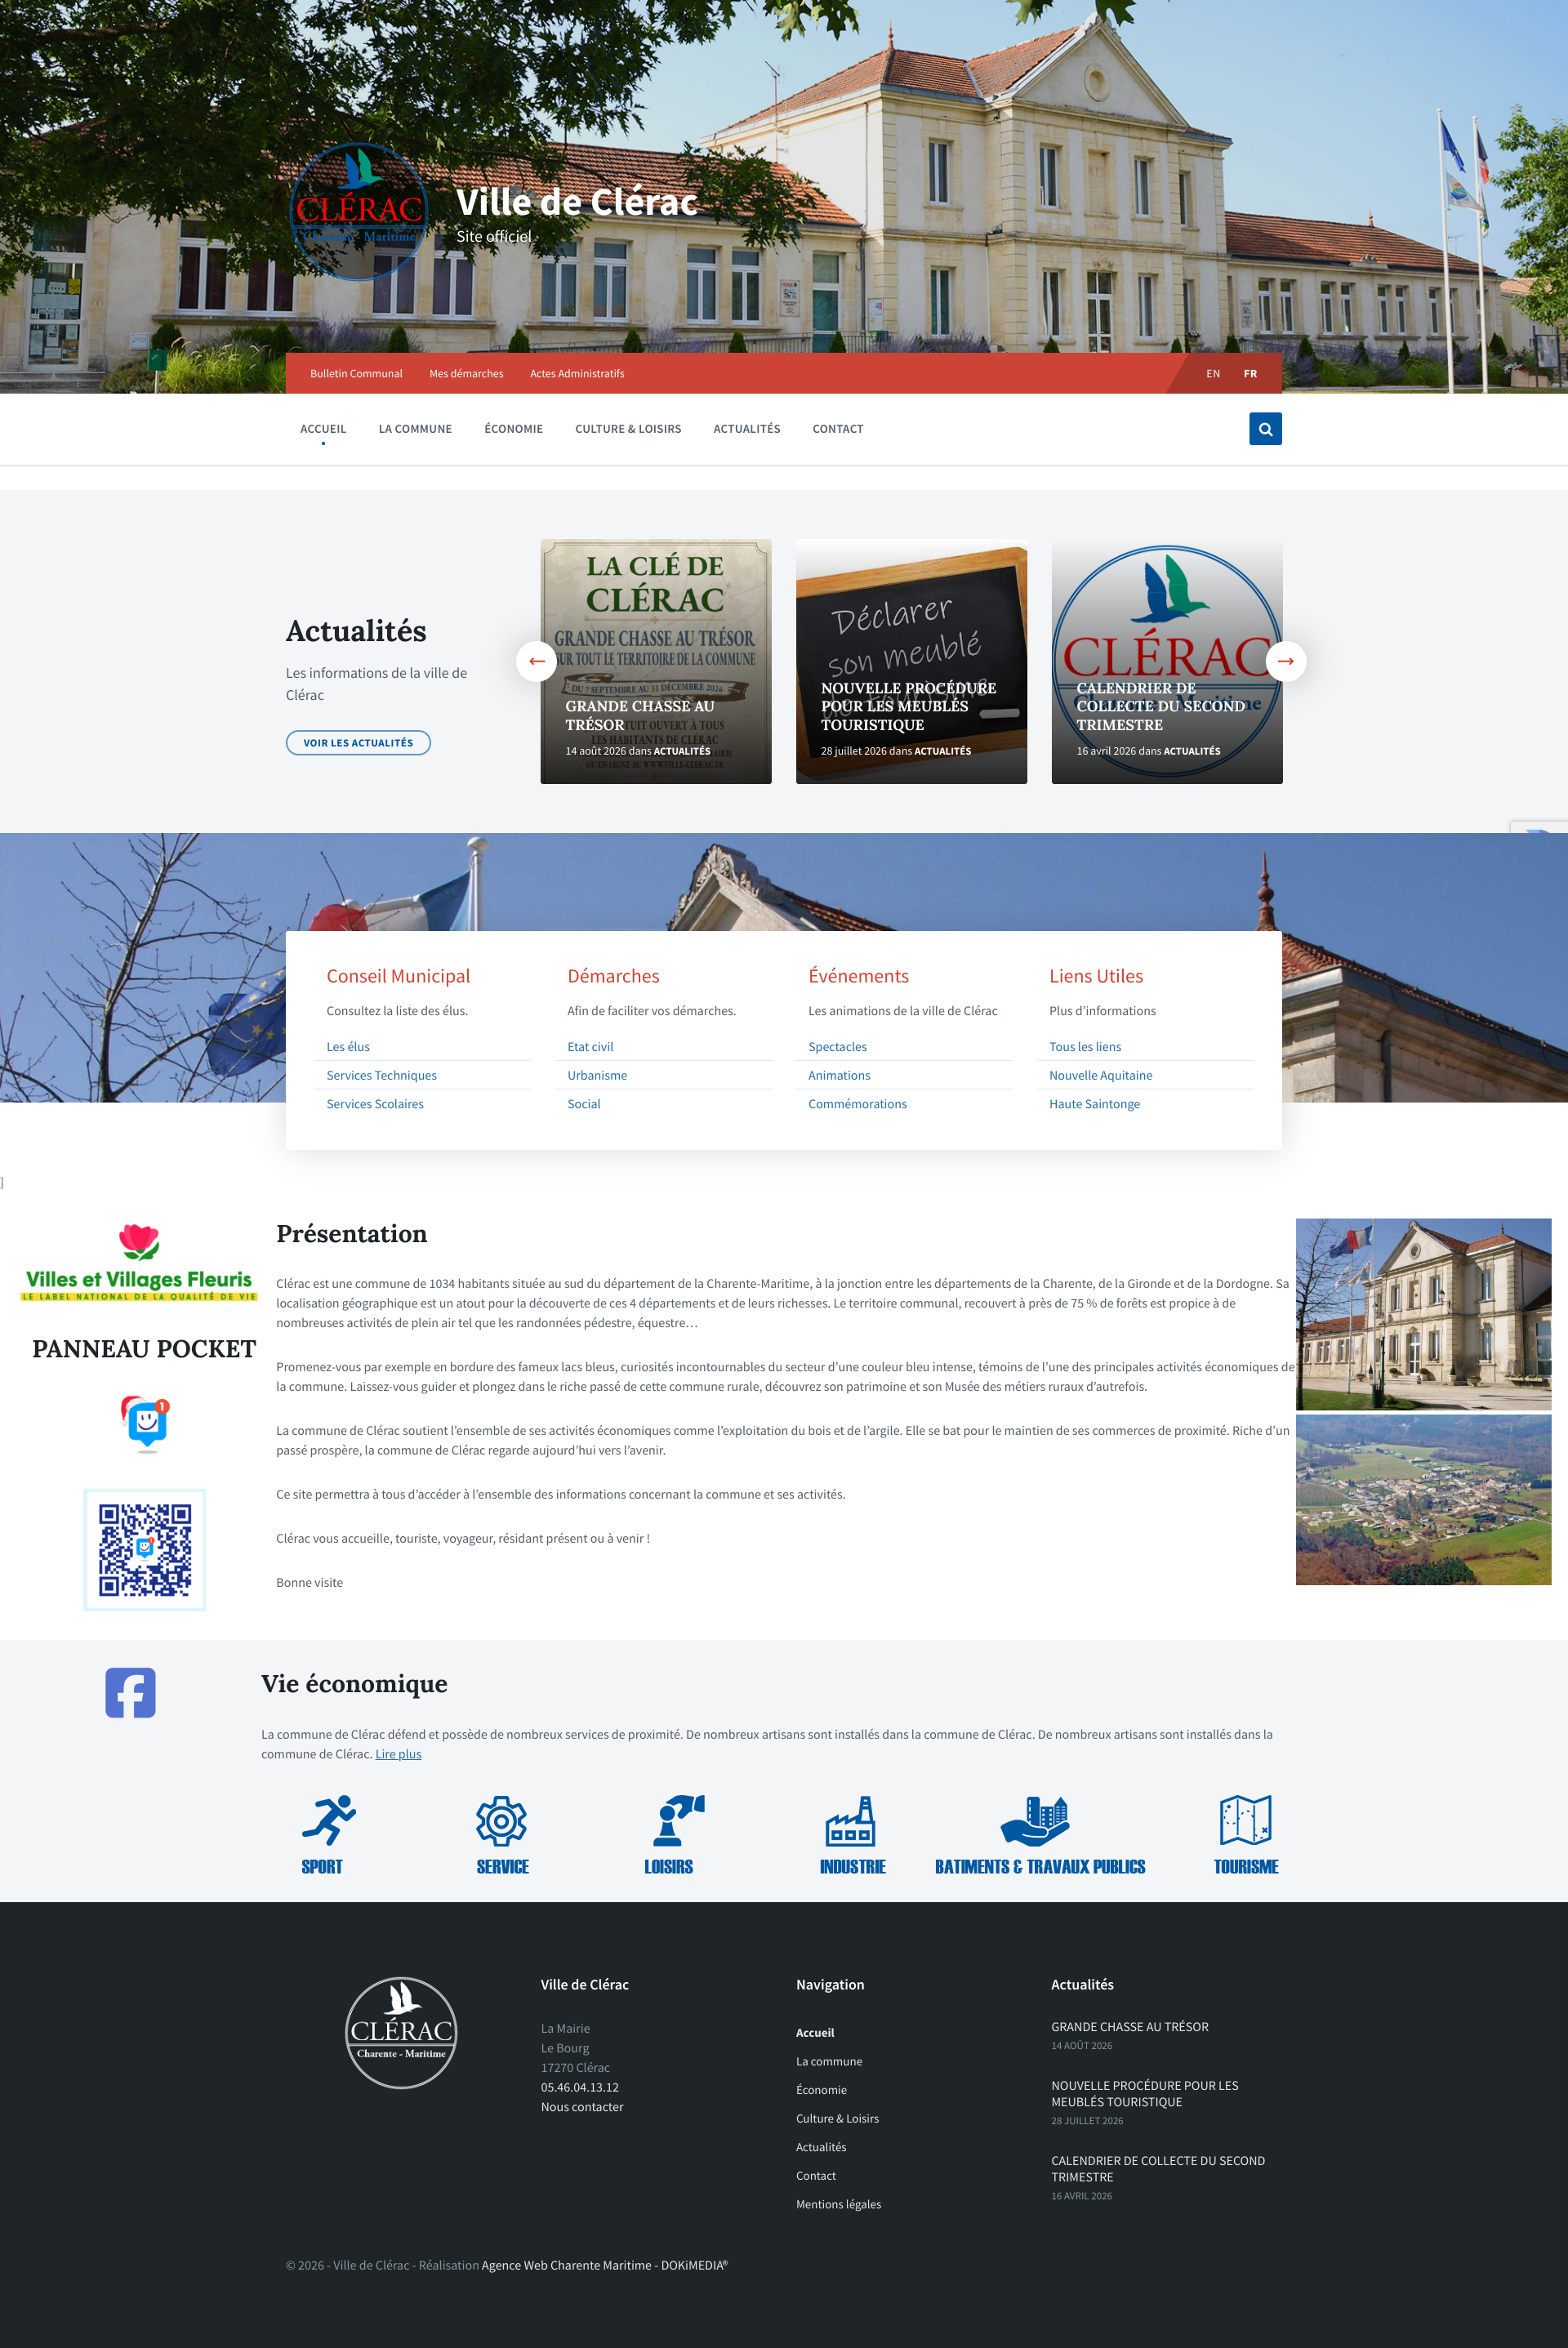Screen dimensions: 1568x2348
Task: Follow the Lire plus link
Action: (x=398, y=1754)
